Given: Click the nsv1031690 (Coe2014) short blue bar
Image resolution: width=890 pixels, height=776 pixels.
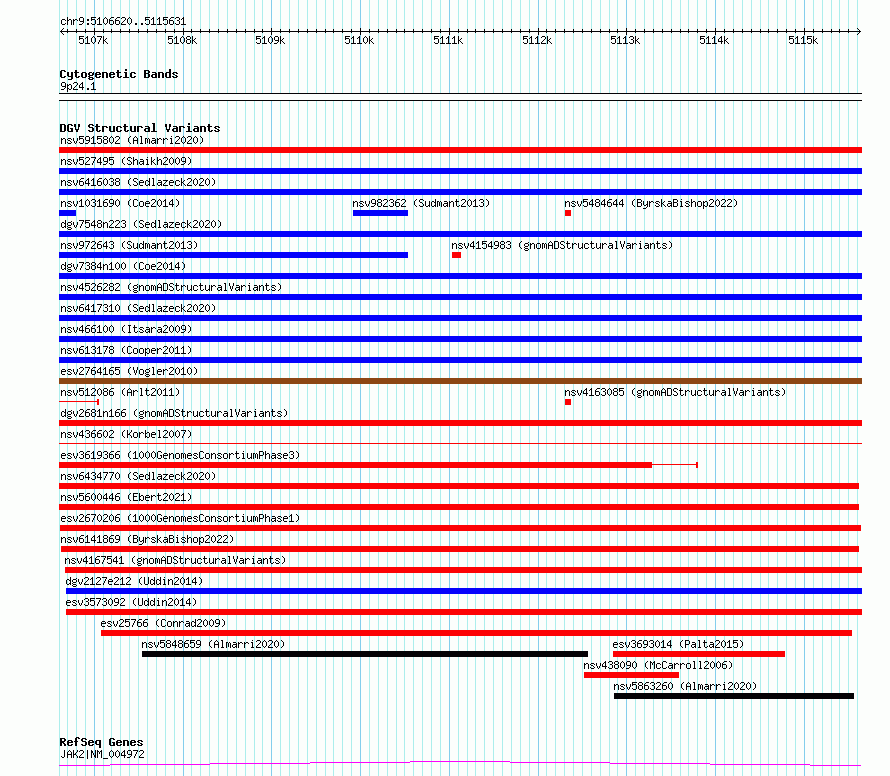Looking at the screenshot, I should coord(68,213).
